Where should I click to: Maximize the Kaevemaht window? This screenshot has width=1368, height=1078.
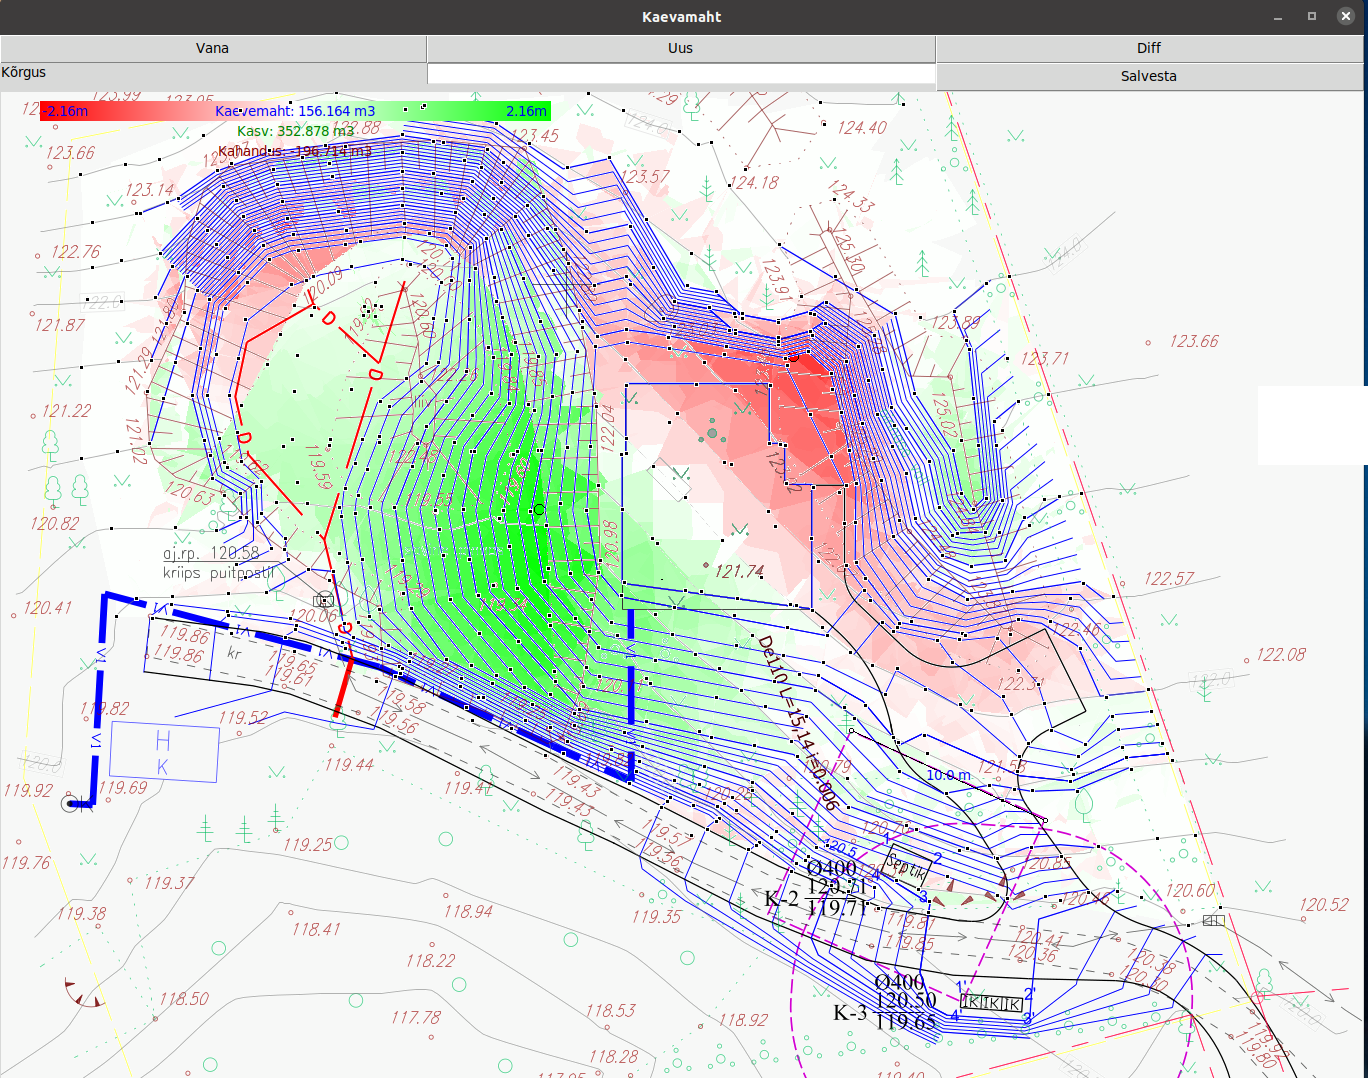pos(1312,17)
